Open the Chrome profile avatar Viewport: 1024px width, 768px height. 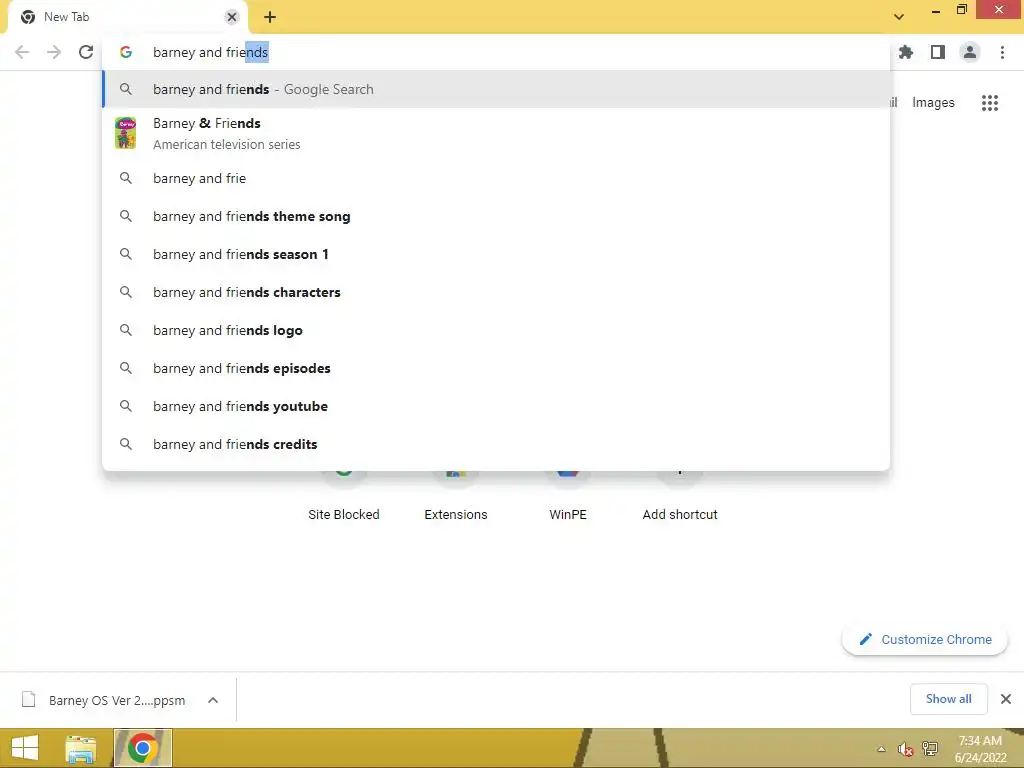click(x=970, y=52)
